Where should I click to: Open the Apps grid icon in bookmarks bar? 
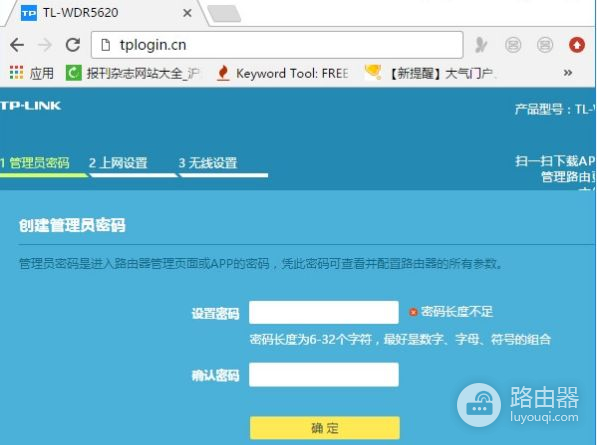(x=16, y=72)
